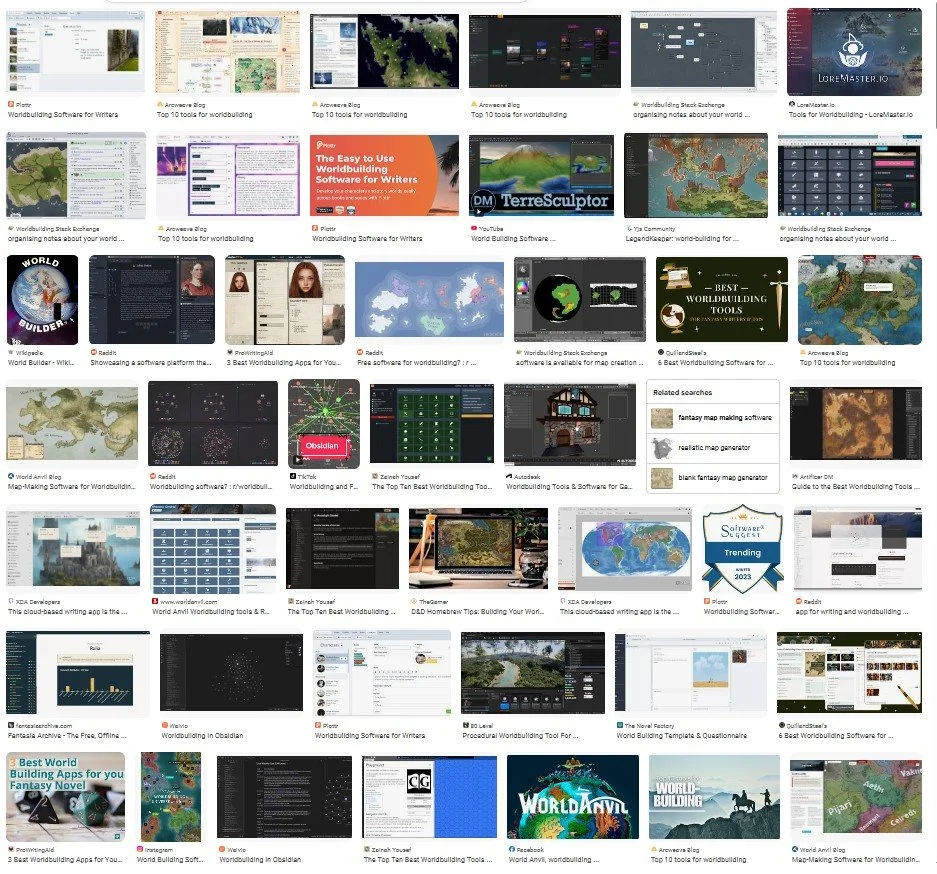The image size is (937, 874).
Task: Click inside the search bar at the top
Action: pyautogui.click(x=320, y=3)
